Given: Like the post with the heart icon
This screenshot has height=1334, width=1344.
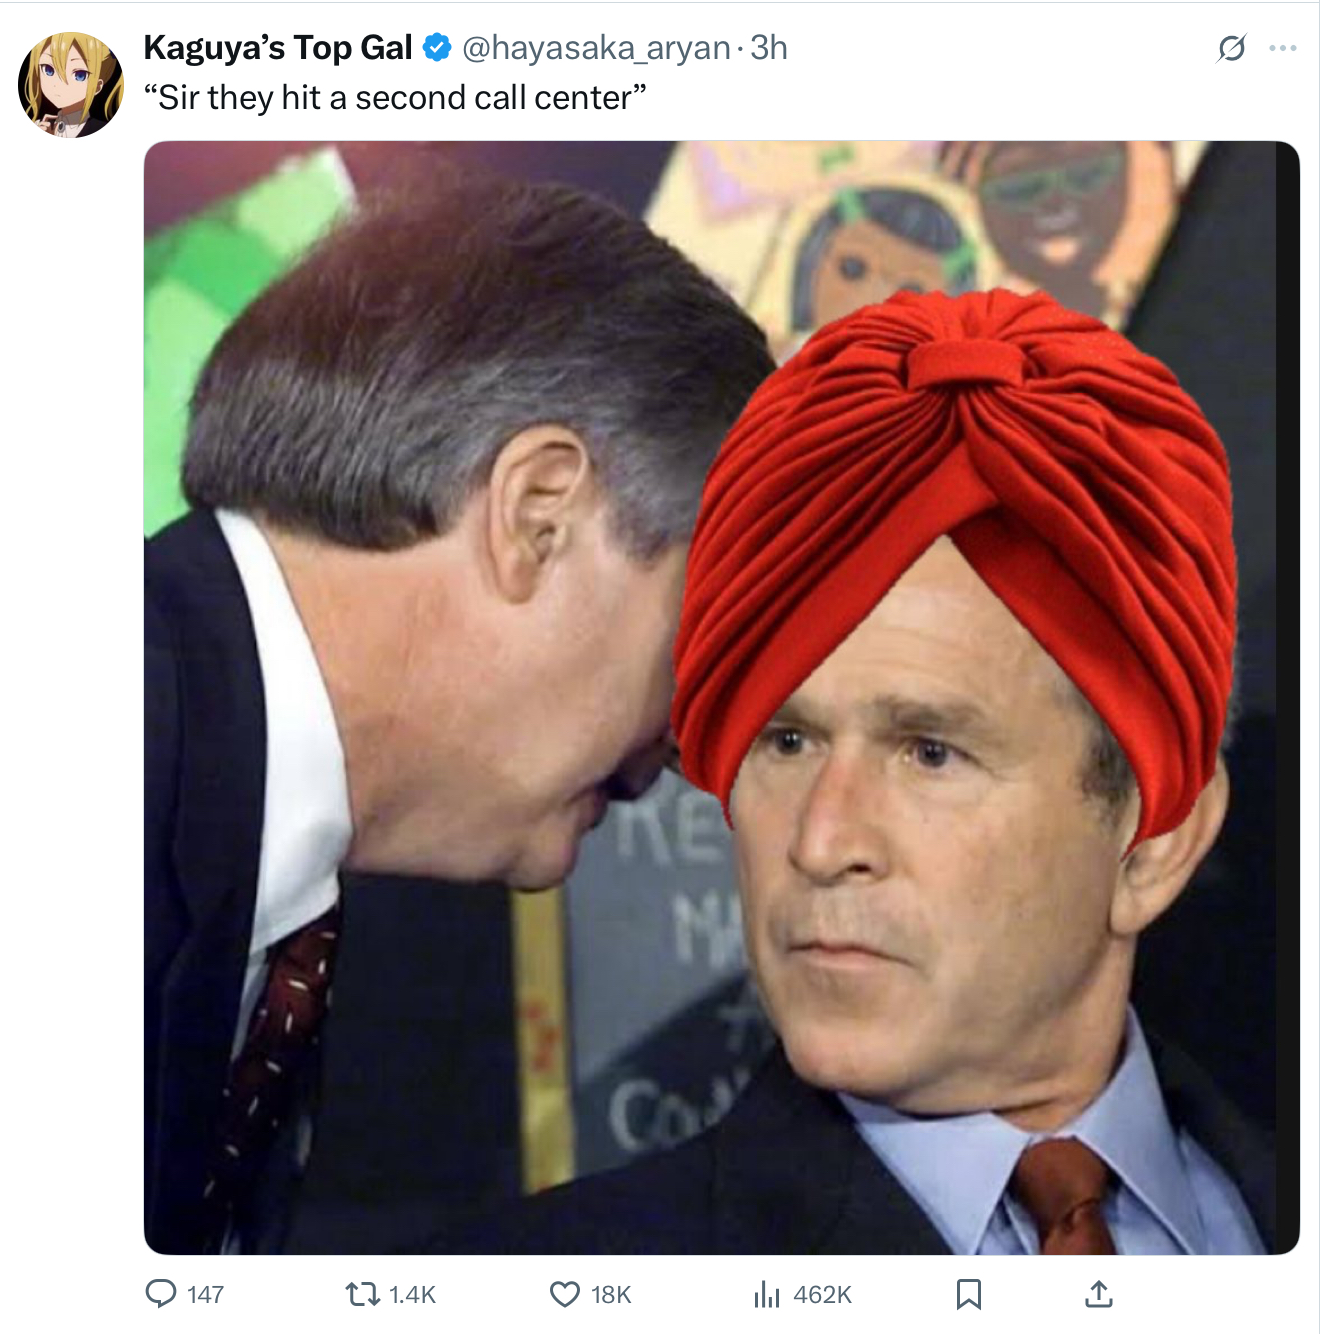Looking at the screenshot, I should point(565,1295).
